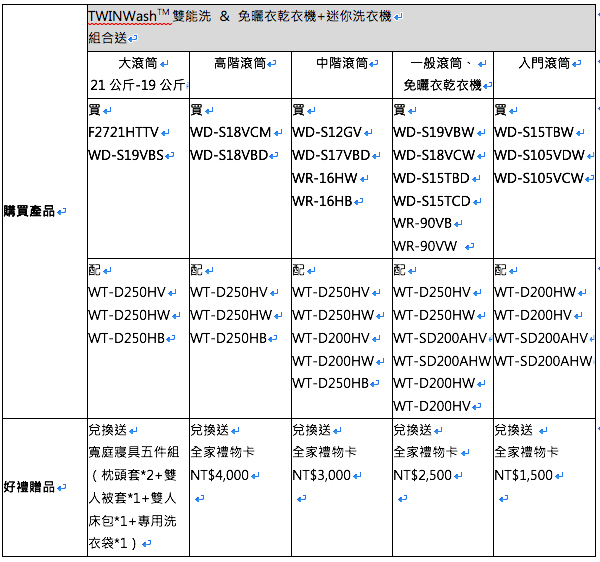Click WT-D200HV in the 中階滾筒 column
Screen dimensions: 600x562
pyautogui.click(x=331, y=339)
